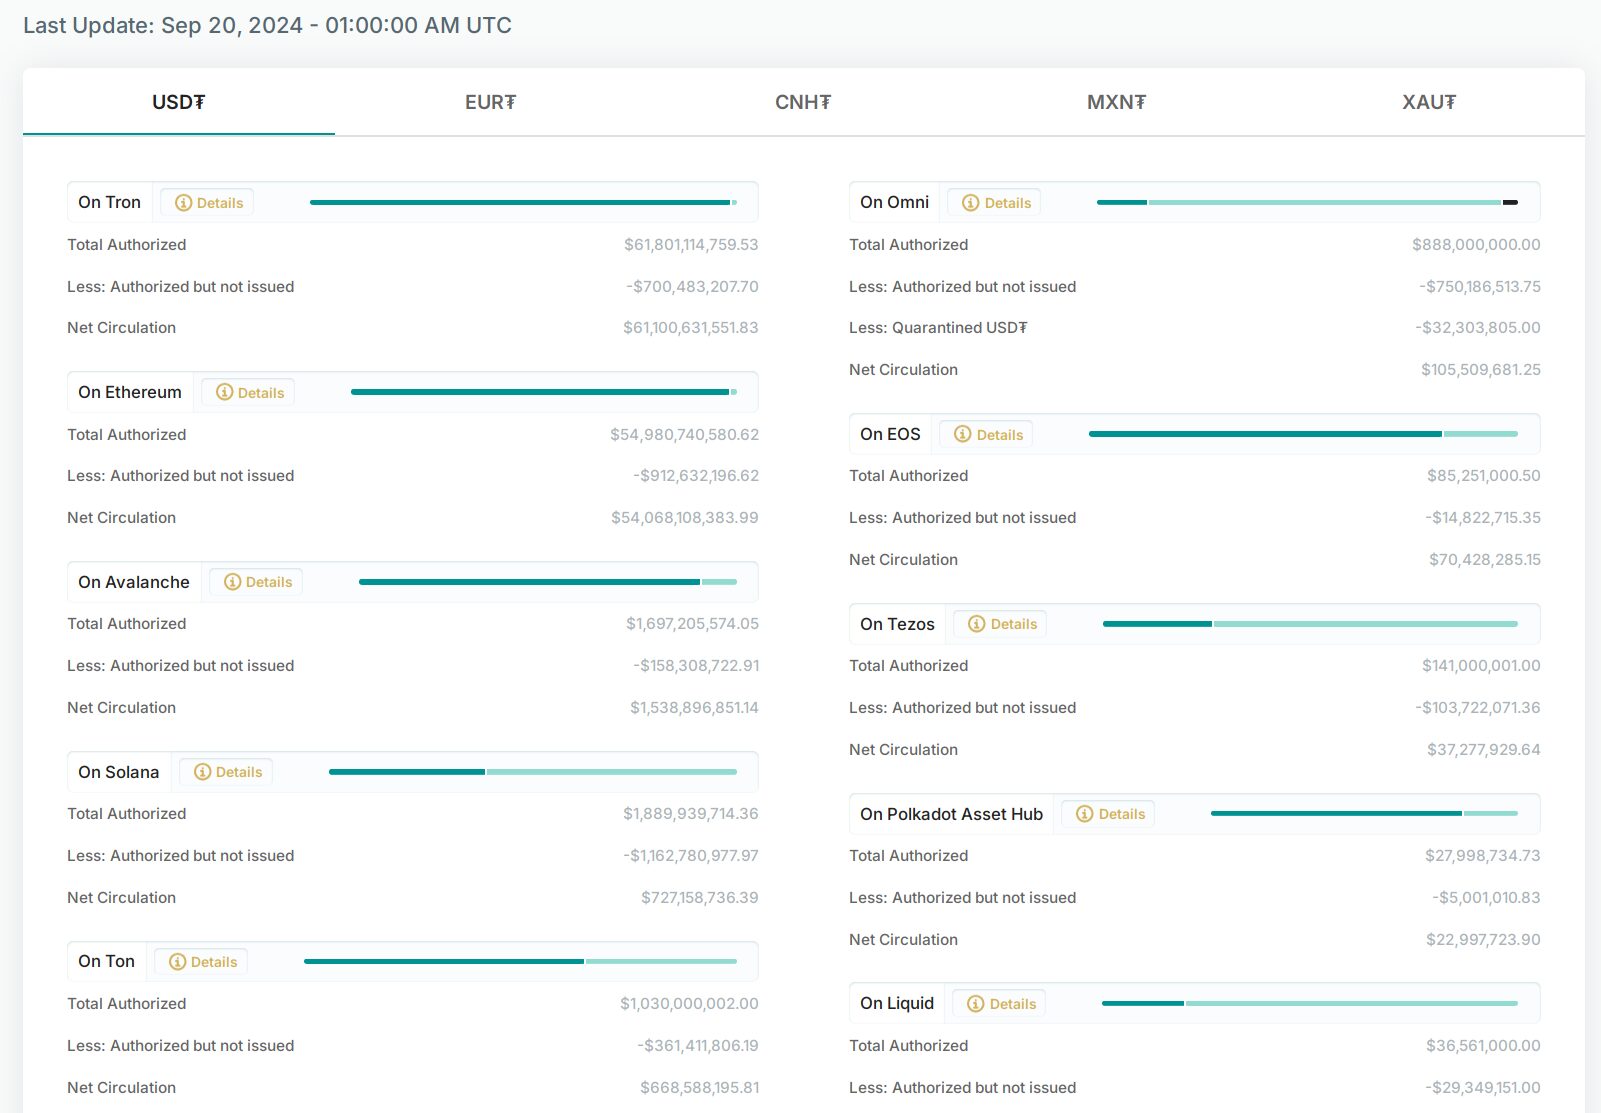Click the On Omni circulation bar

[x=1307, y=202]
